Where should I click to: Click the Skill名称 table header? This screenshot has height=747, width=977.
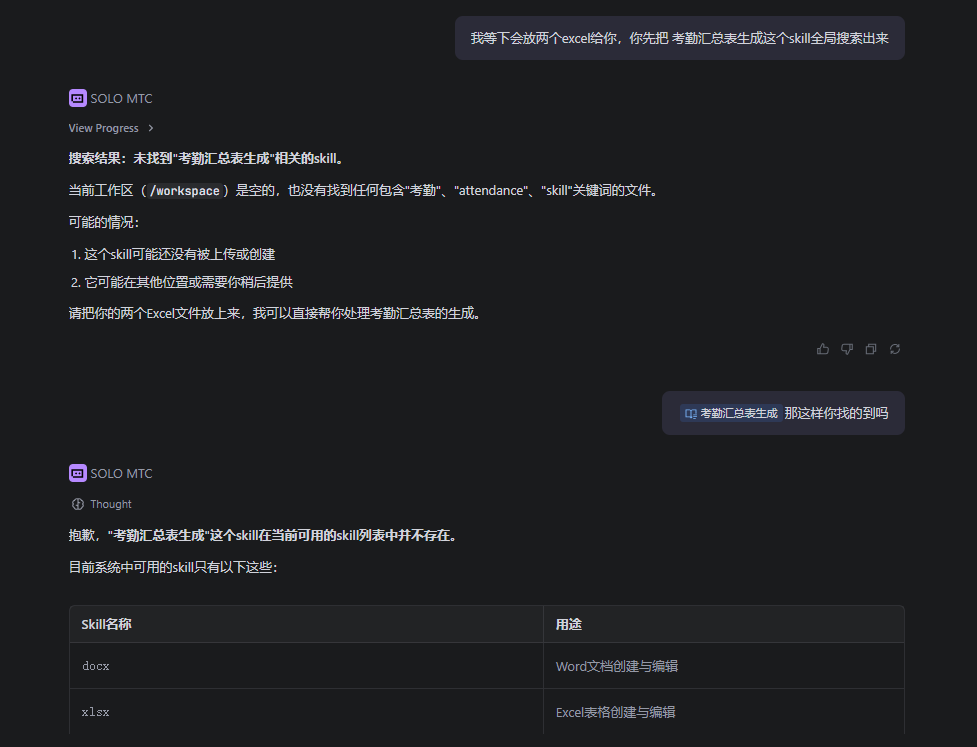pyautogui.click(x=306, y=624)
